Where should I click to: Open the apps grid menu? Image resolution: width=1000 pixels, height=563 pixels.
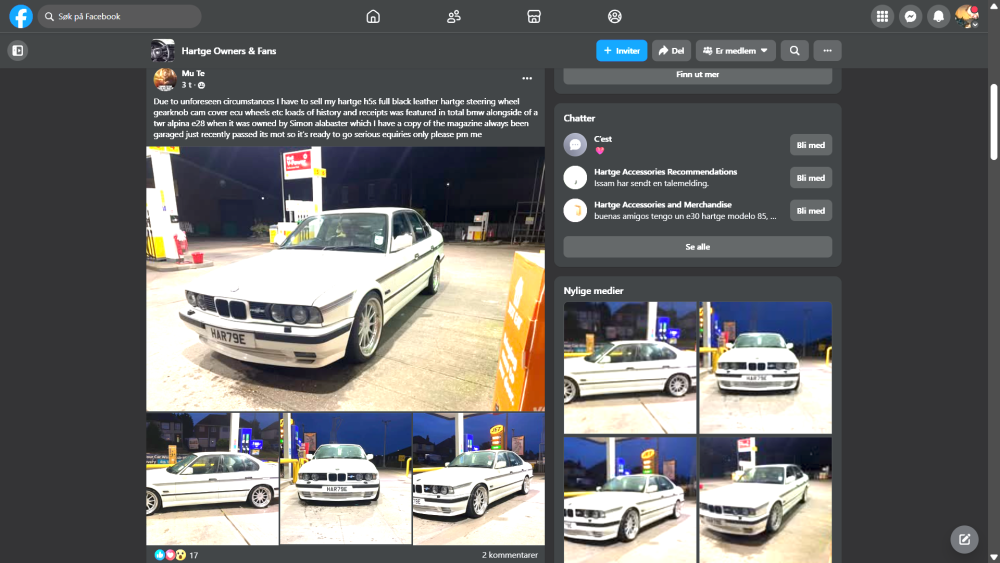882,16
